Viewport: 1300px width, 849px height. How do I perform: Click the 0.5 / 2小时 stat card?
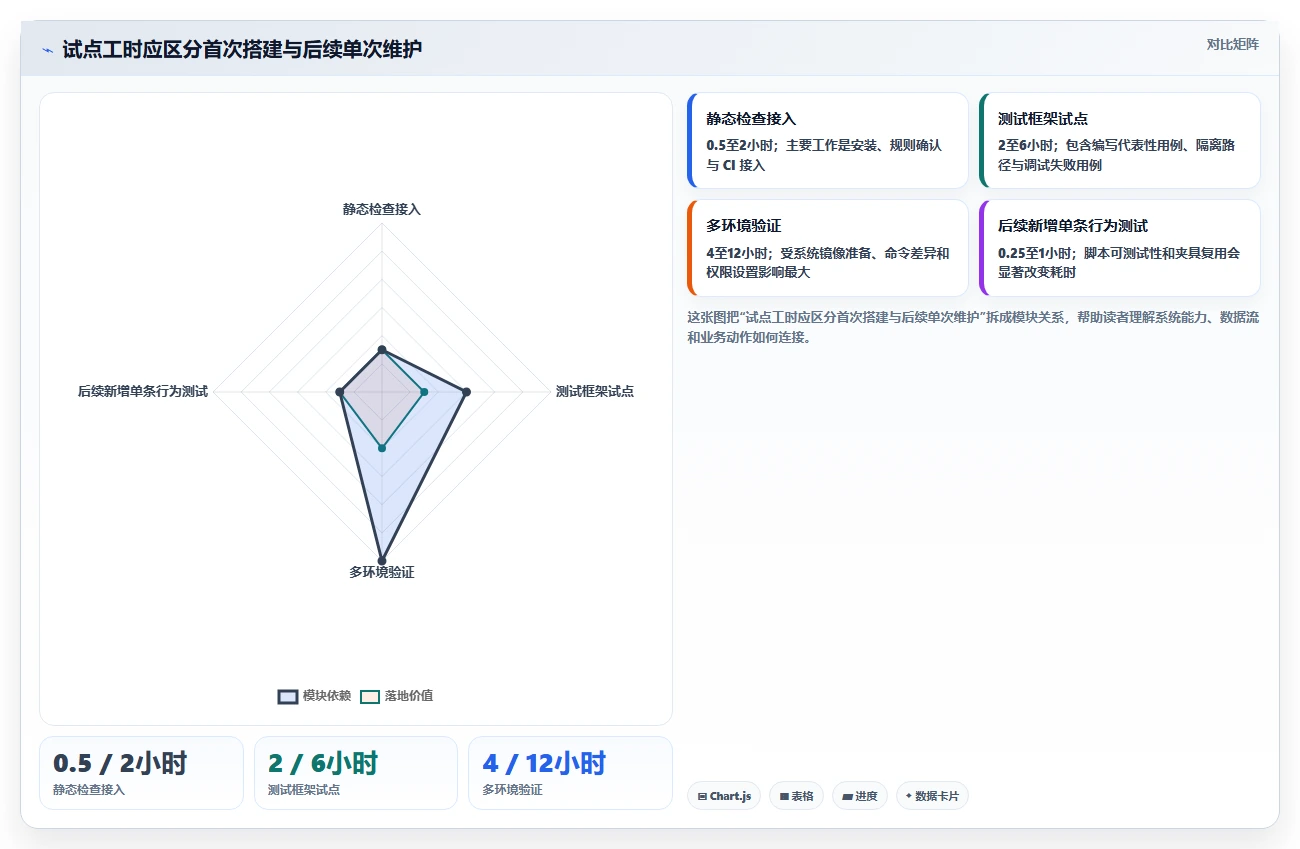(141, 773)
